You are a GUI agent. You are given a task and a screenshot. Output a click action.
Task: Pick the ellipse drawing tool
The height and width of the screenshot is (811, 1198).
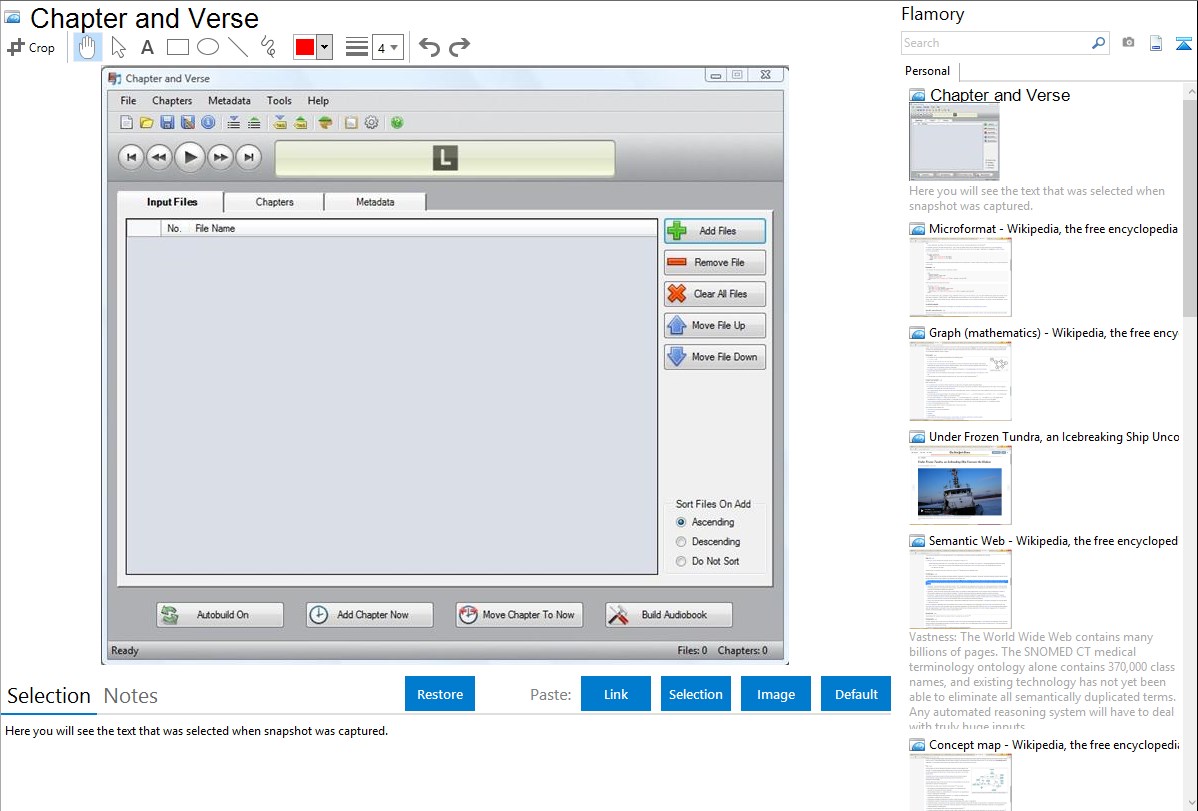coord(208,47)
